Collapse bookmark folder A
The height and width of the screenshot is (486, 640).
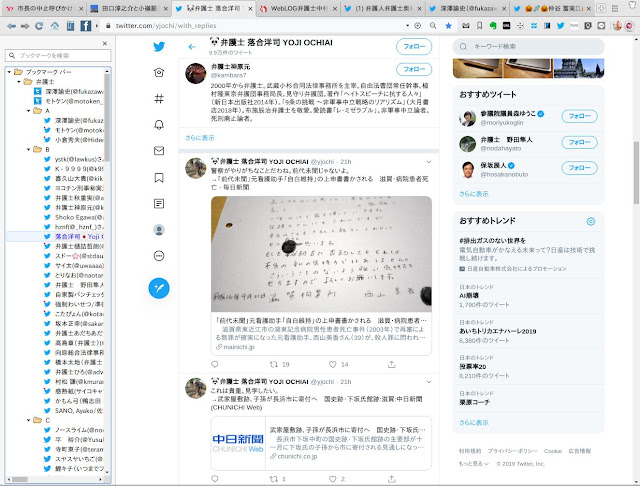[x=29, y=111]
